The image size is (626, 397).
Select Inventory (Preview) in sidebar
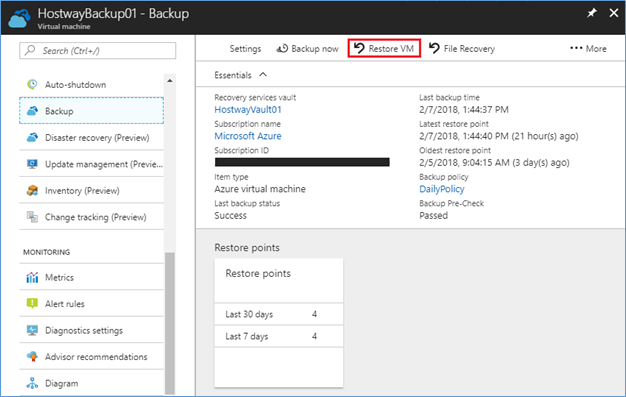point(91,191)
